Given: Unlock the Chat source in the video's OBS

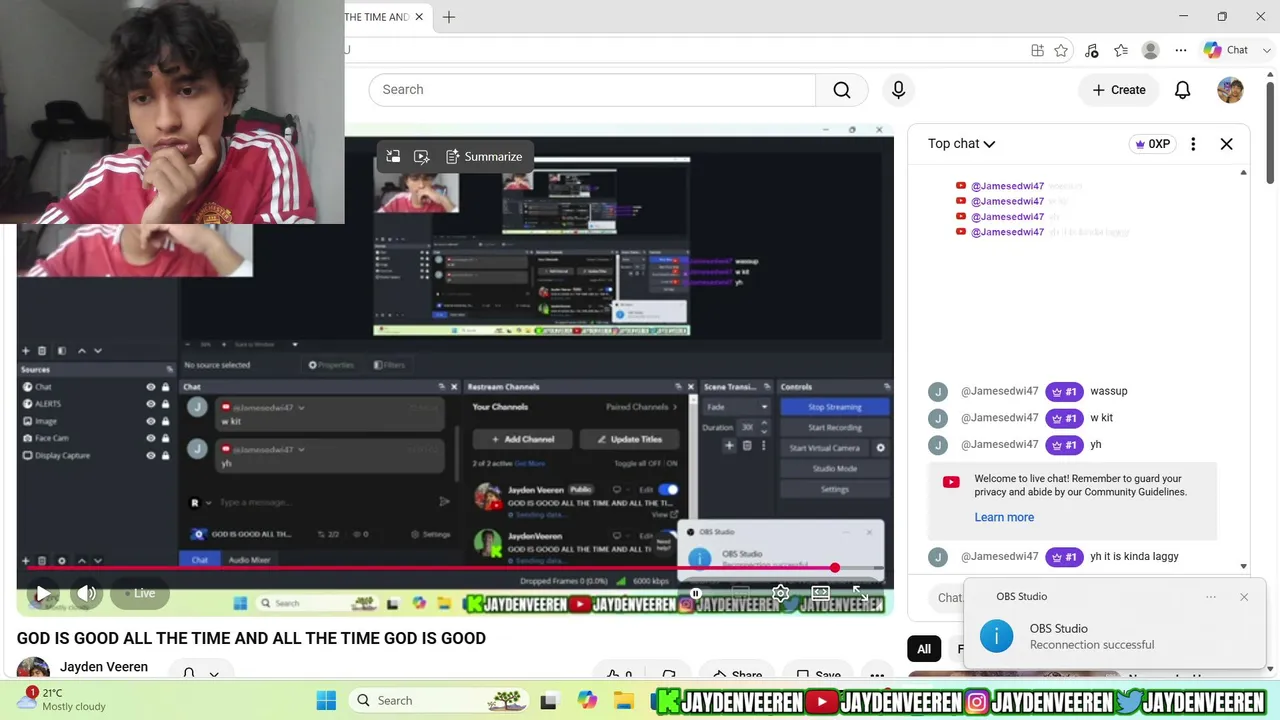Looking at the screenshot, I should [x=165, y=387].
